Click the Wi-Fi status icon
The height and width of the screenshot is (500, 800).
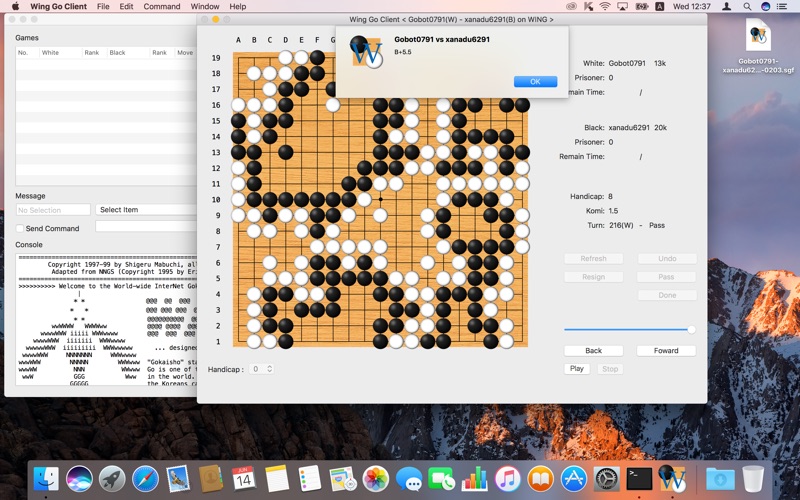605,7
